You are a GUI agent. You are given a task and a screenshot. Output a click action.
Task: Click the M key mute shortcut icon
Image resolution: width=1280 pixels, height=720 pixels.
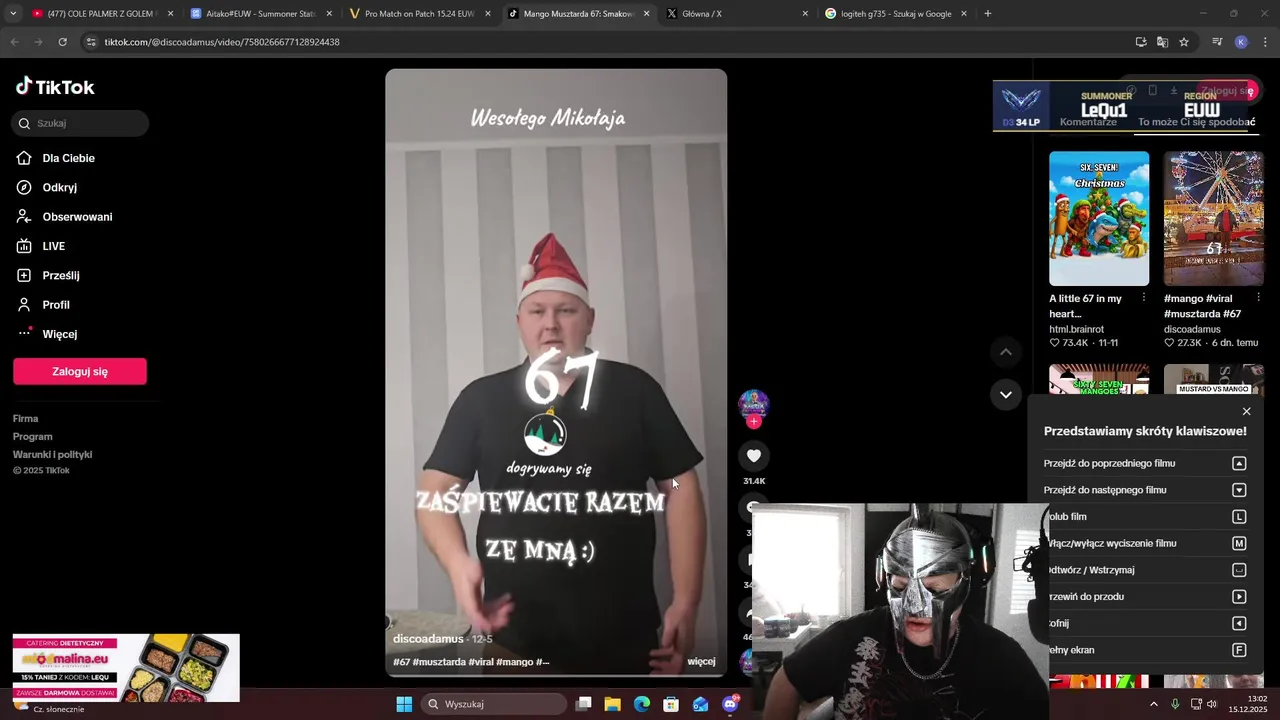pyautogui.click(x=1239, y=543)
